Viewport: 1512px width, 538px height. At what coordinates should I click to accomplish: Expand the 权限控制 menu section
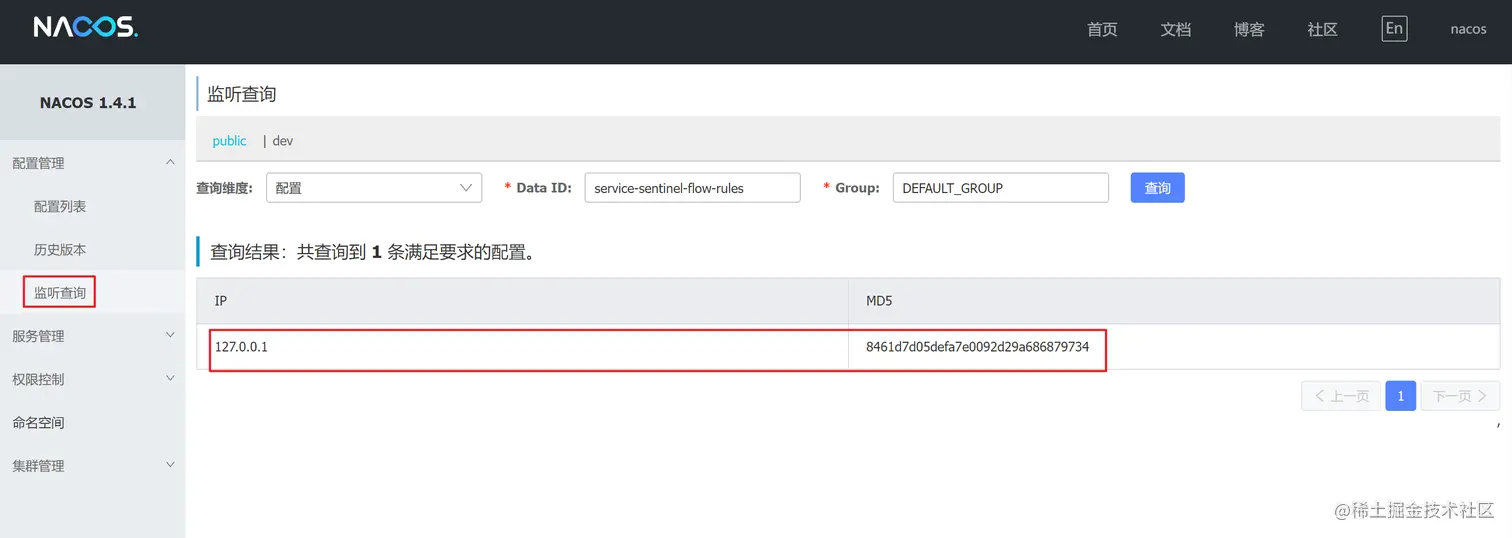click(93, 379)
